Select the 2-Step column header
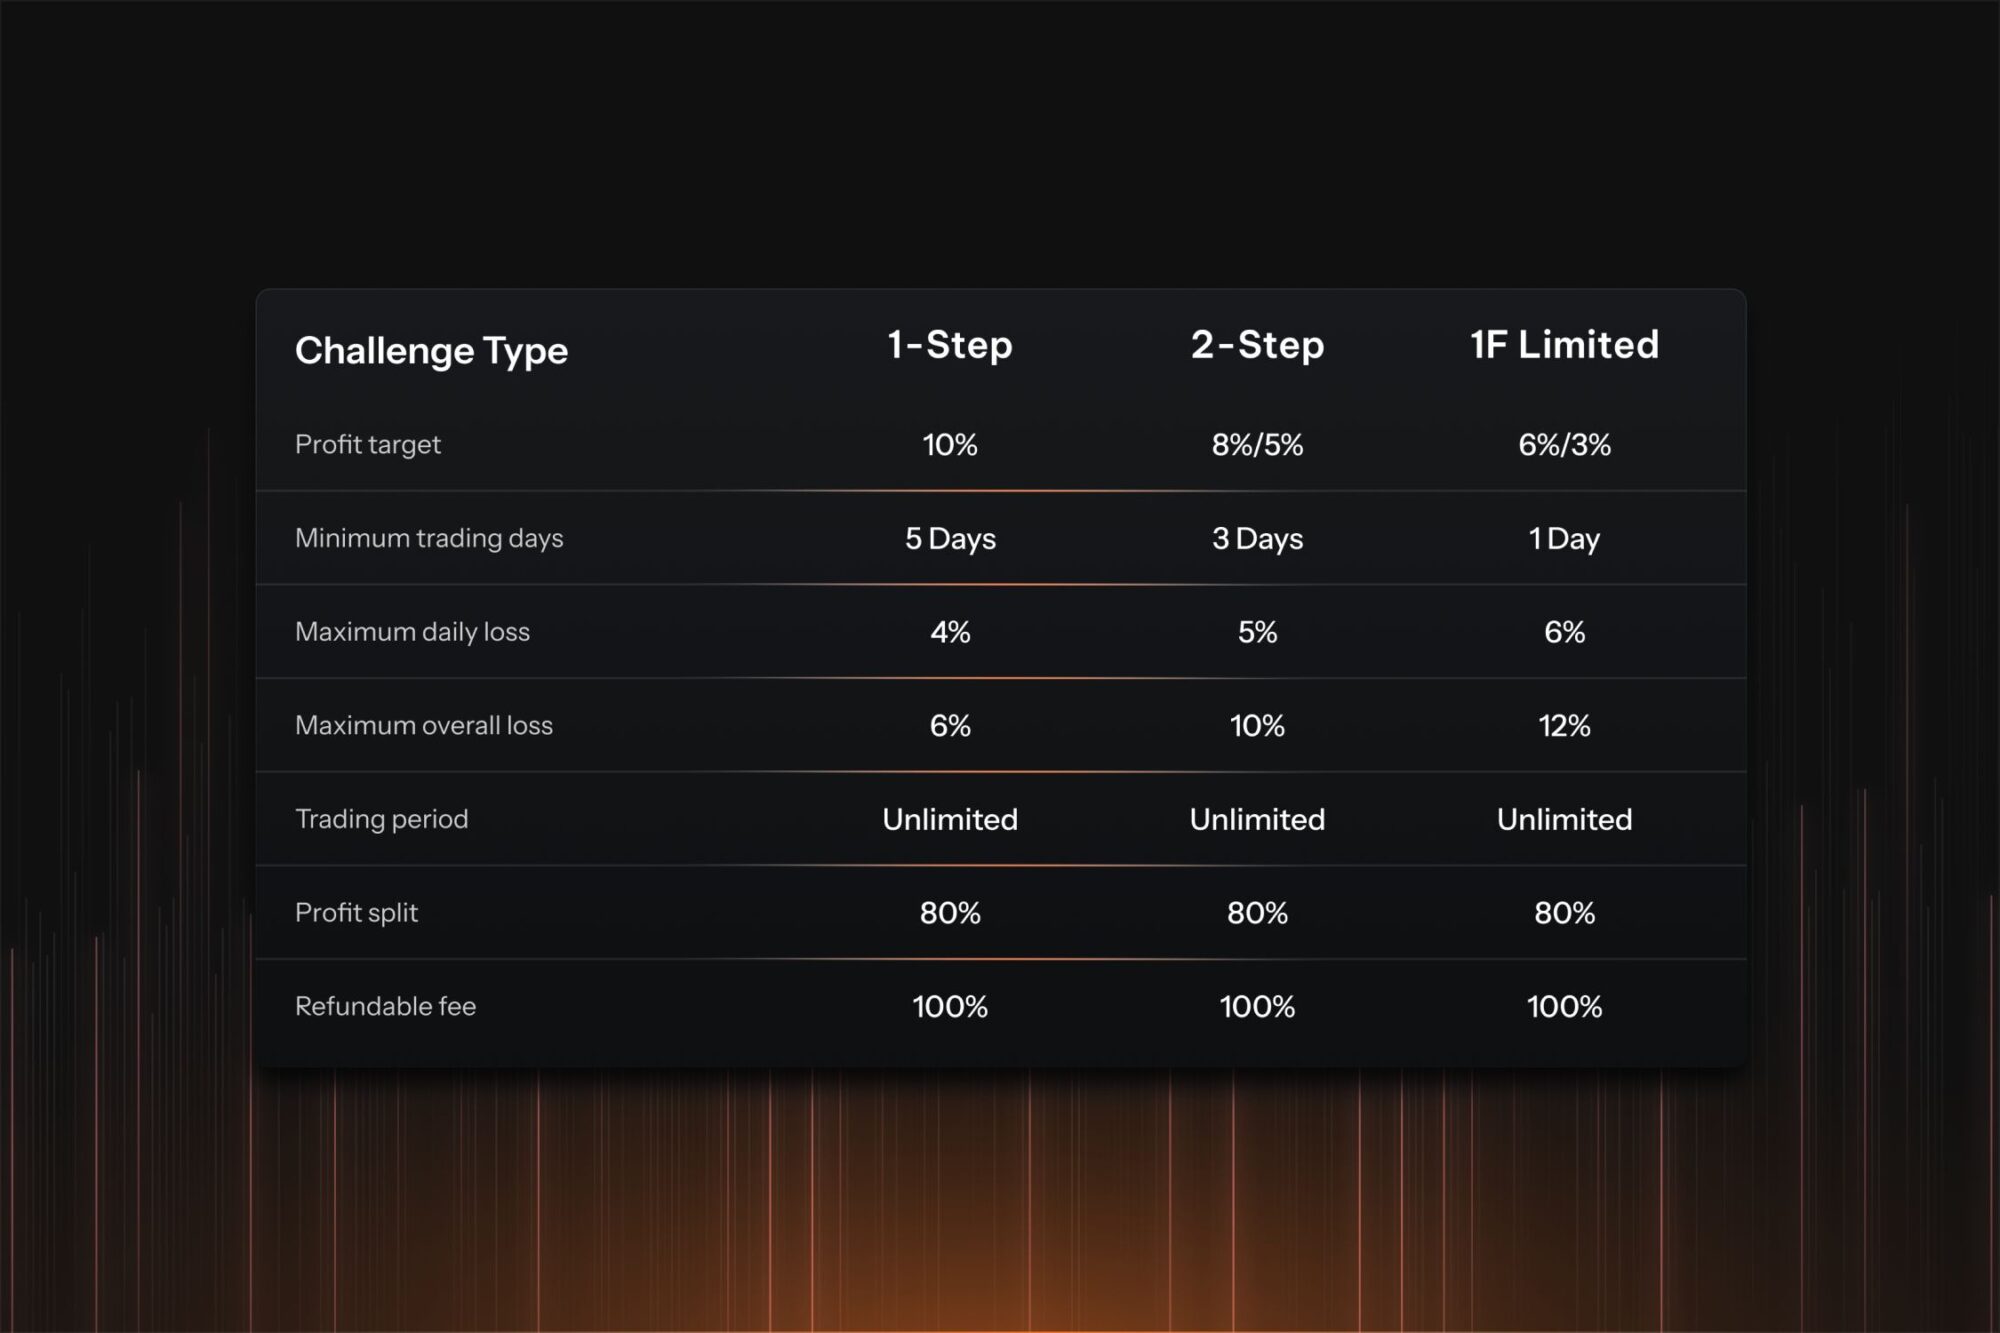This screenshot has height=1333, width=2000. tap(1257, 345)
